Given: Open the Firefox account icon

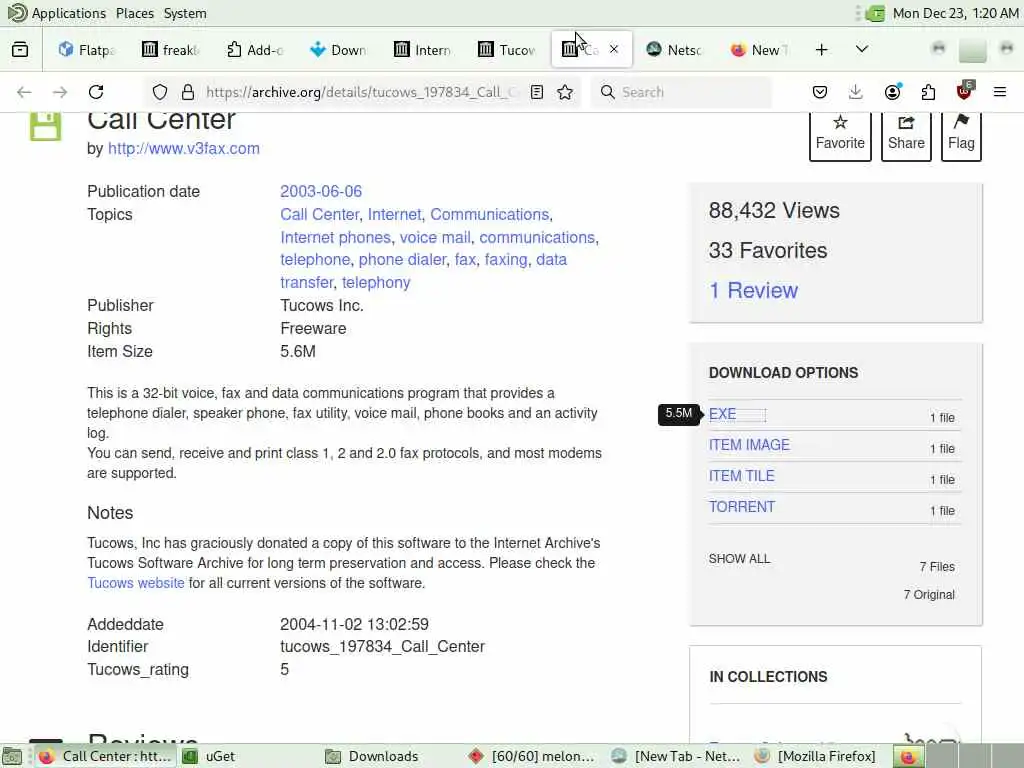Looking at the screenshot, I should click(892, 92).
